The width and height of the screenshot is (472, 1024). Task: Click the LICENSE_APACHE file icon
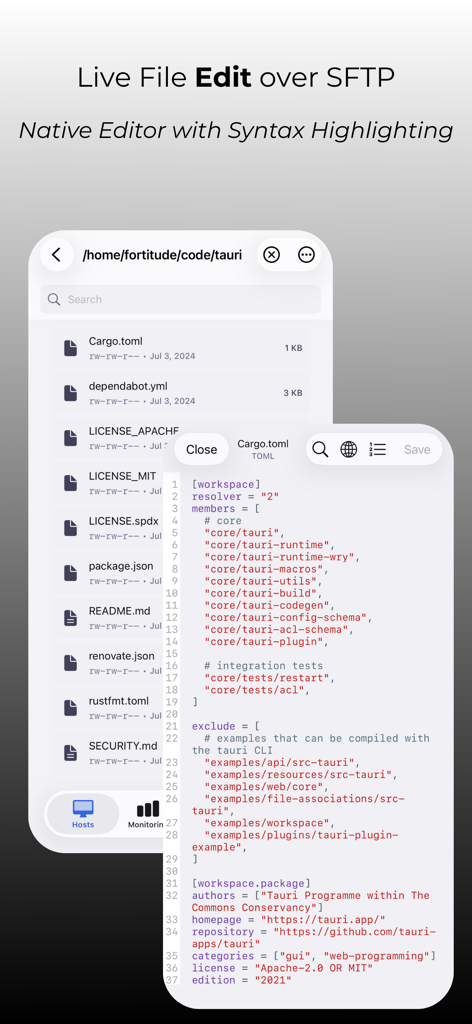point(71,438)
